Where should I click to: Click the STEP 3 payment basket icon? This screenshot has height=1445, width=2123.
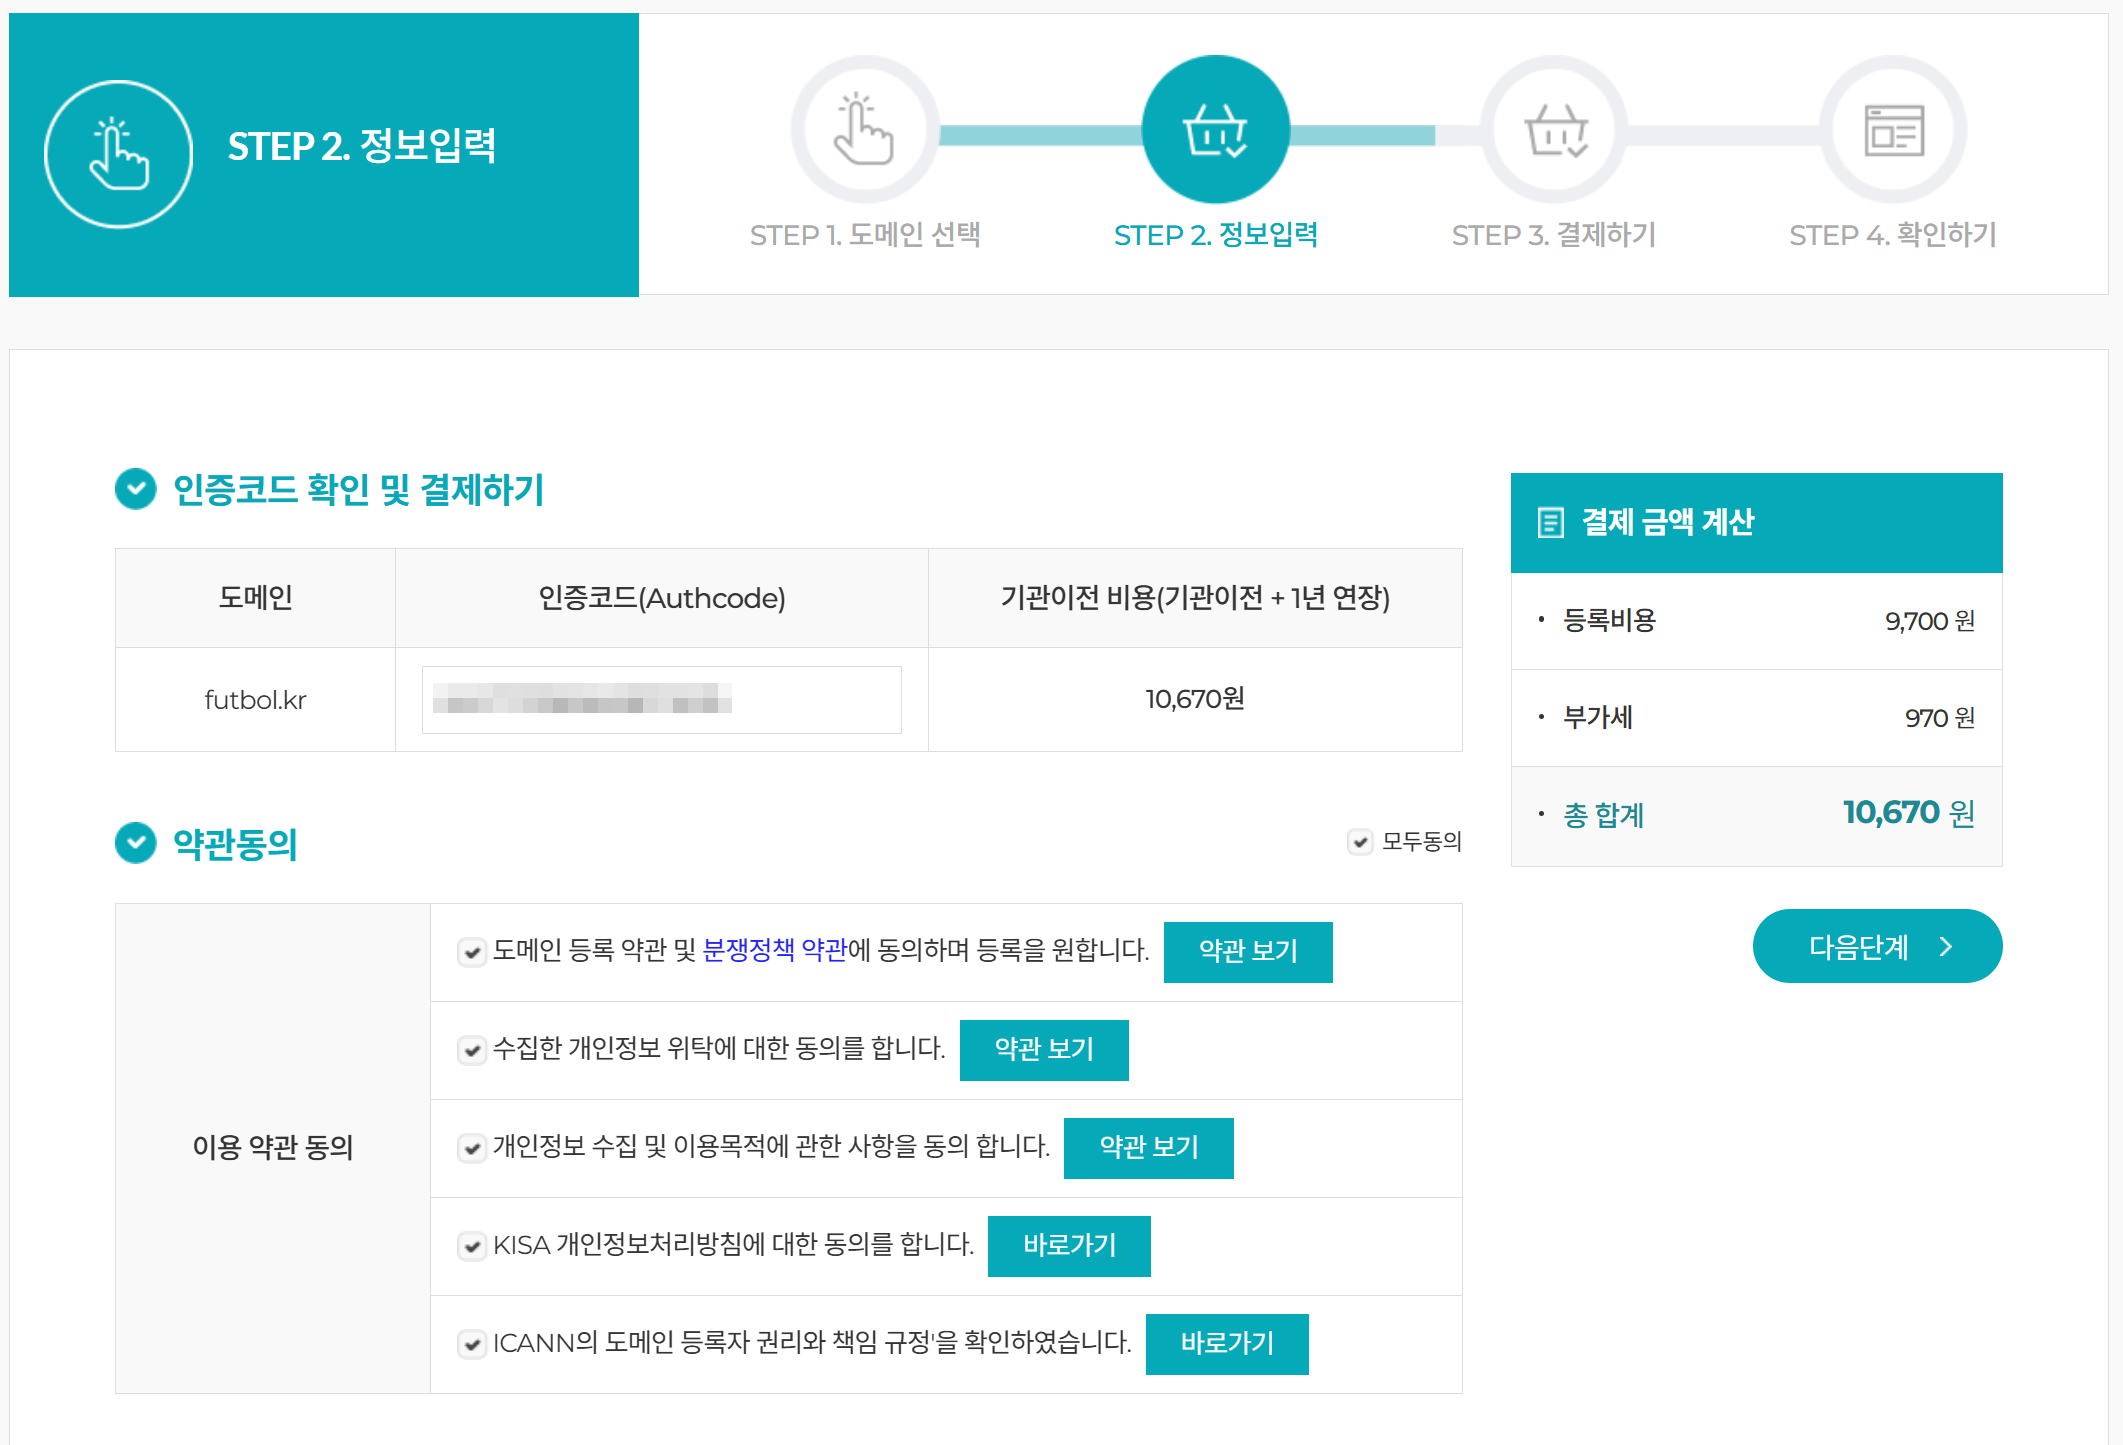[x=1555, y=130]
